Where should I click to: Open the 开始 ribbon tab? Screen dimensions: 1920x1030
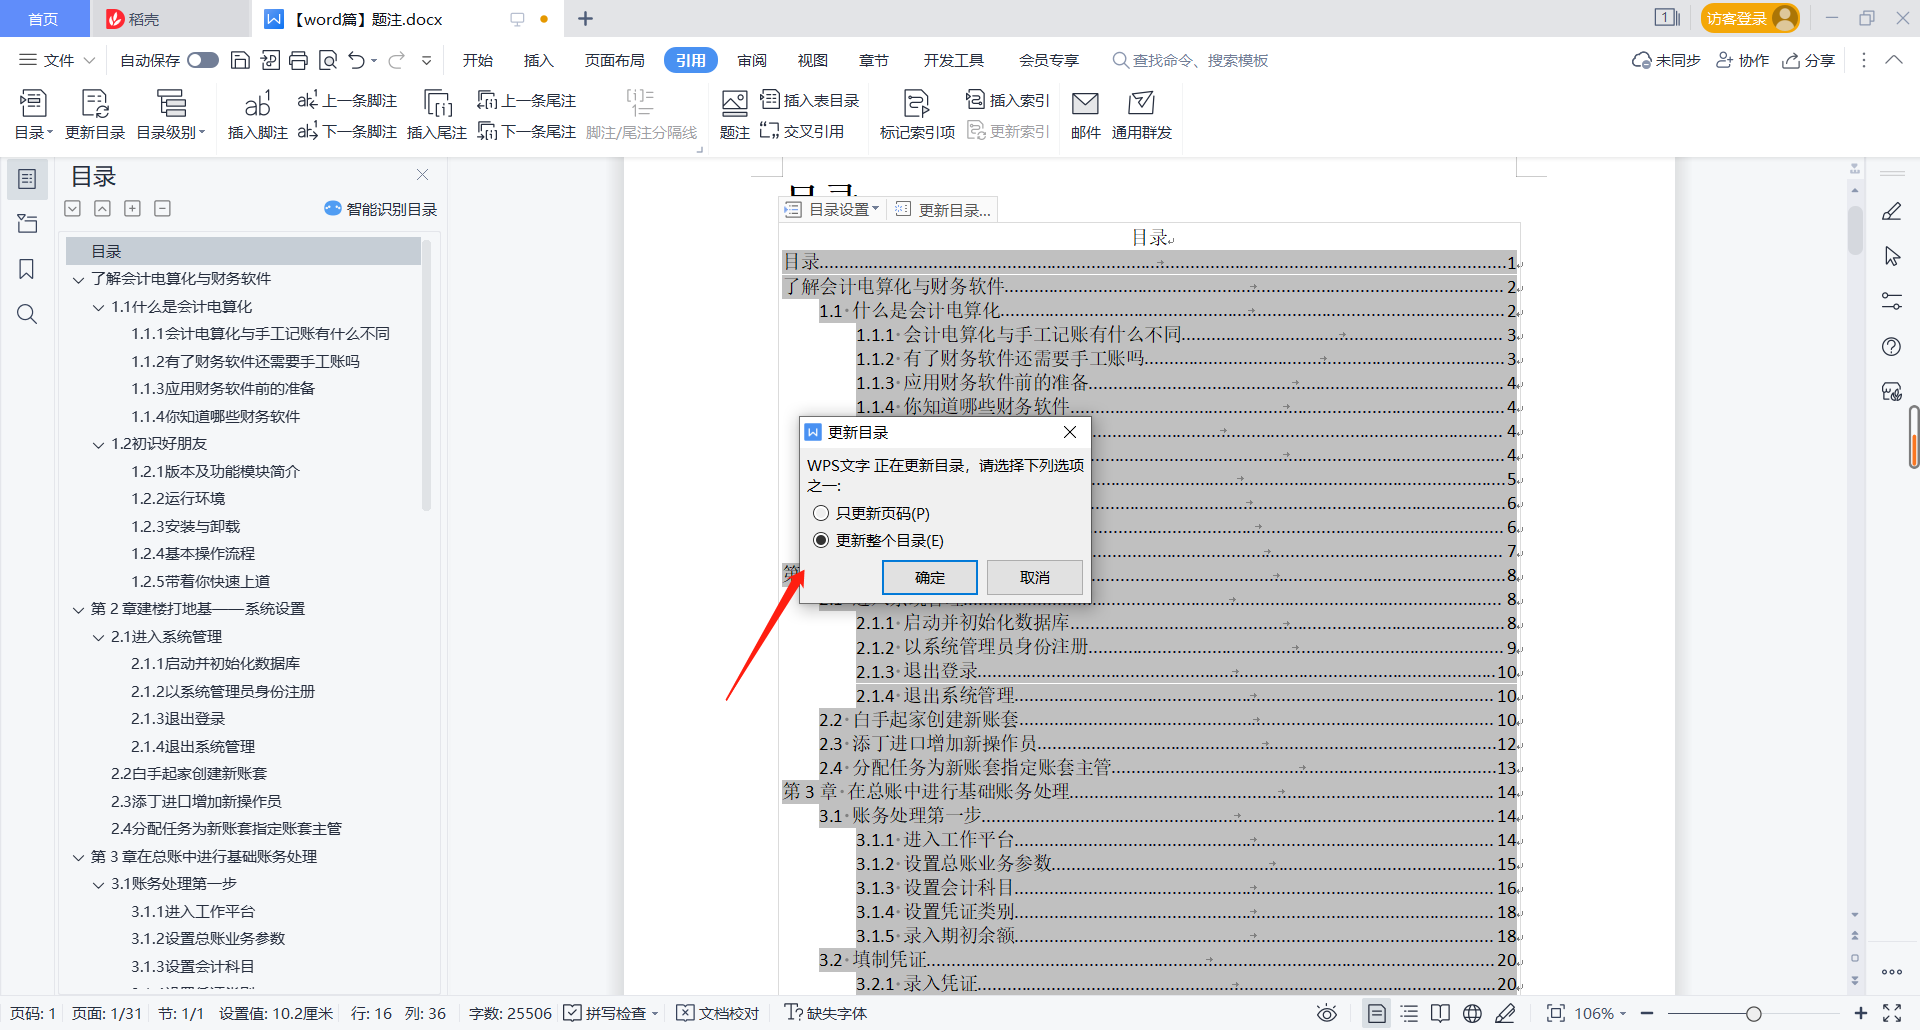tap(478, 60)
